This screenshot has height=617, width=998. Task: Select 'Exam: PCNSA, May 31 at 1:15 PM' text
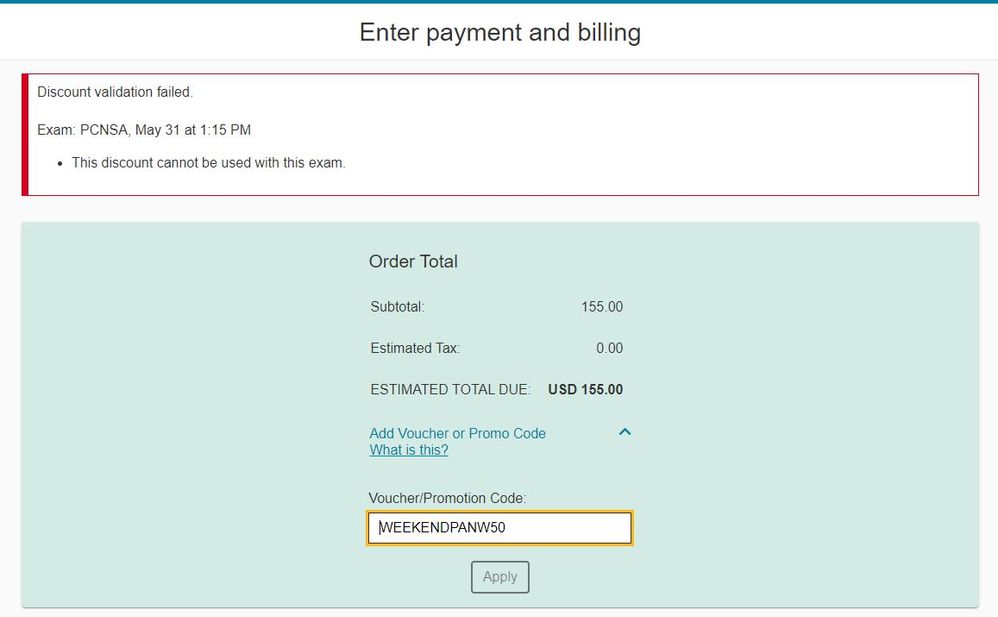tap(144, 130)
